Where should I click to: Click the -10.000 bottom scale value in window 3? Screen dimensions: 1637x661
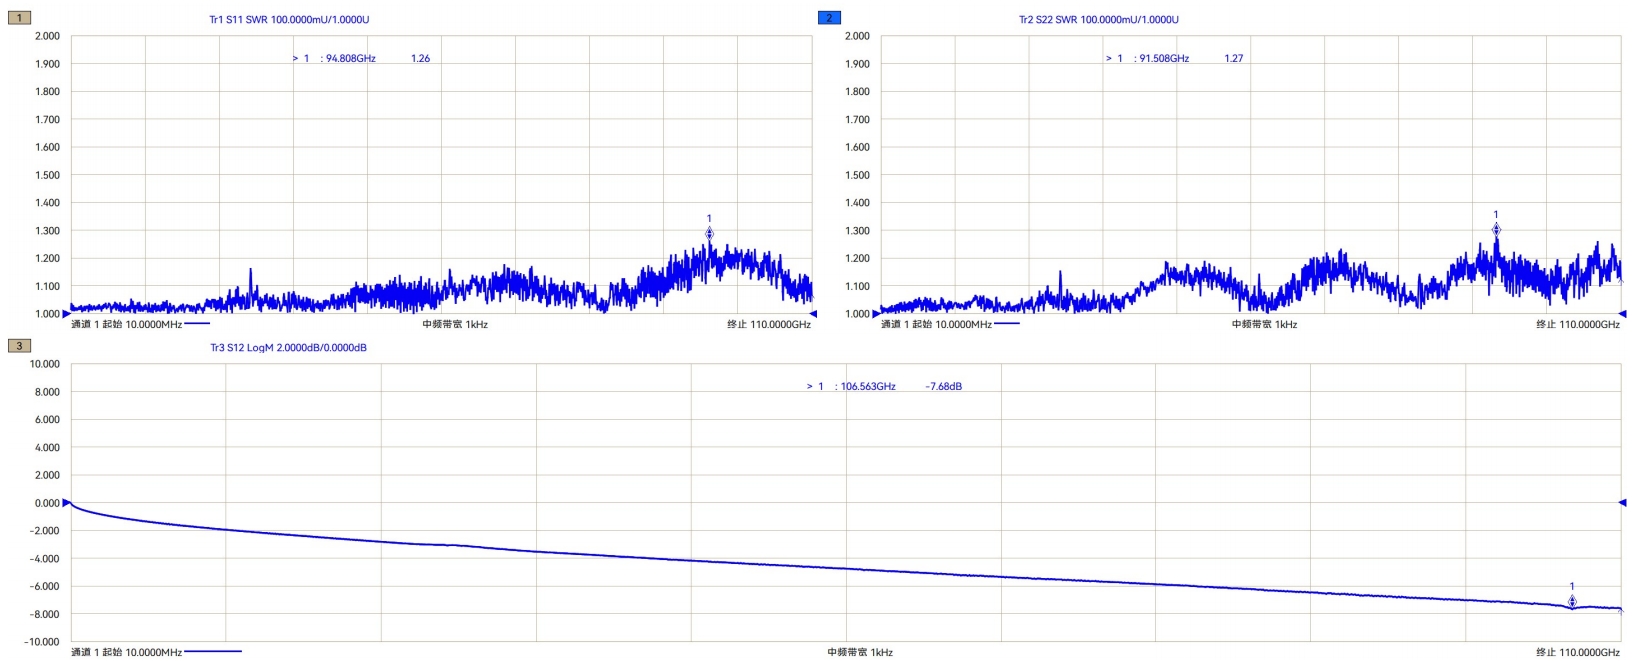[43, 642]
